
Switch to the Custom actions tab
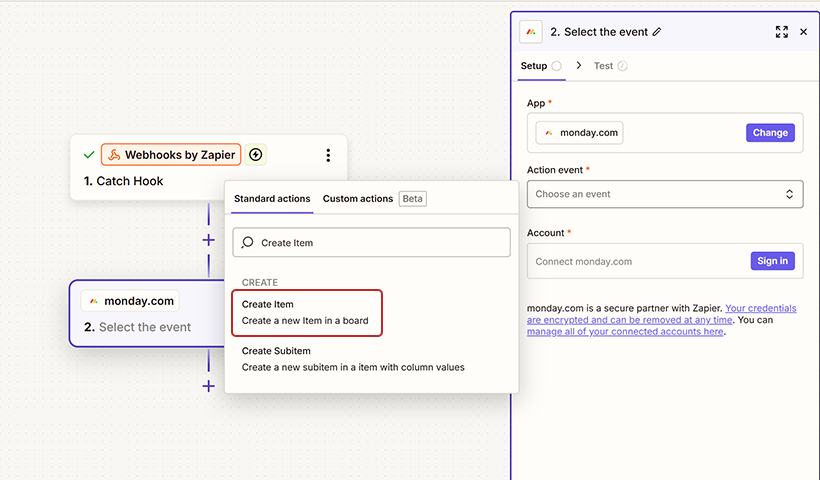358,199
